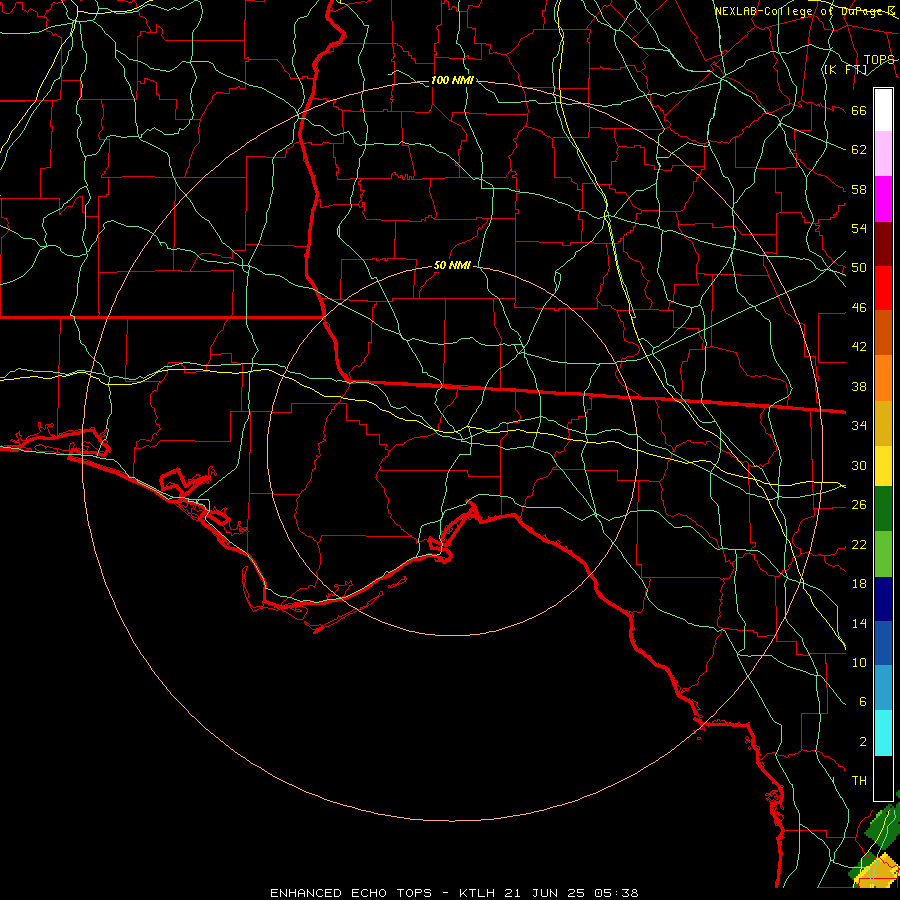
Task: Click the legend value 26
Action: pos(859,505)
